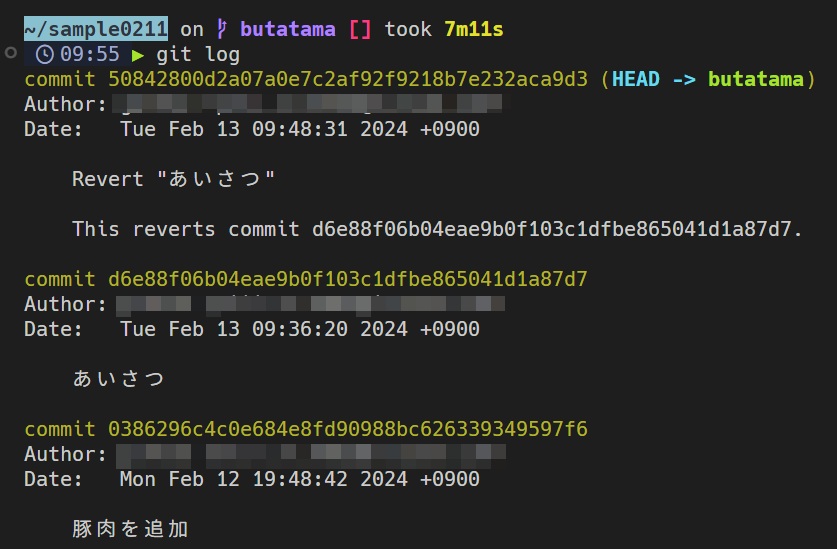Click the HEAD pointer label
The height and width of the screenshot is (549, 837).
[636, 79]
